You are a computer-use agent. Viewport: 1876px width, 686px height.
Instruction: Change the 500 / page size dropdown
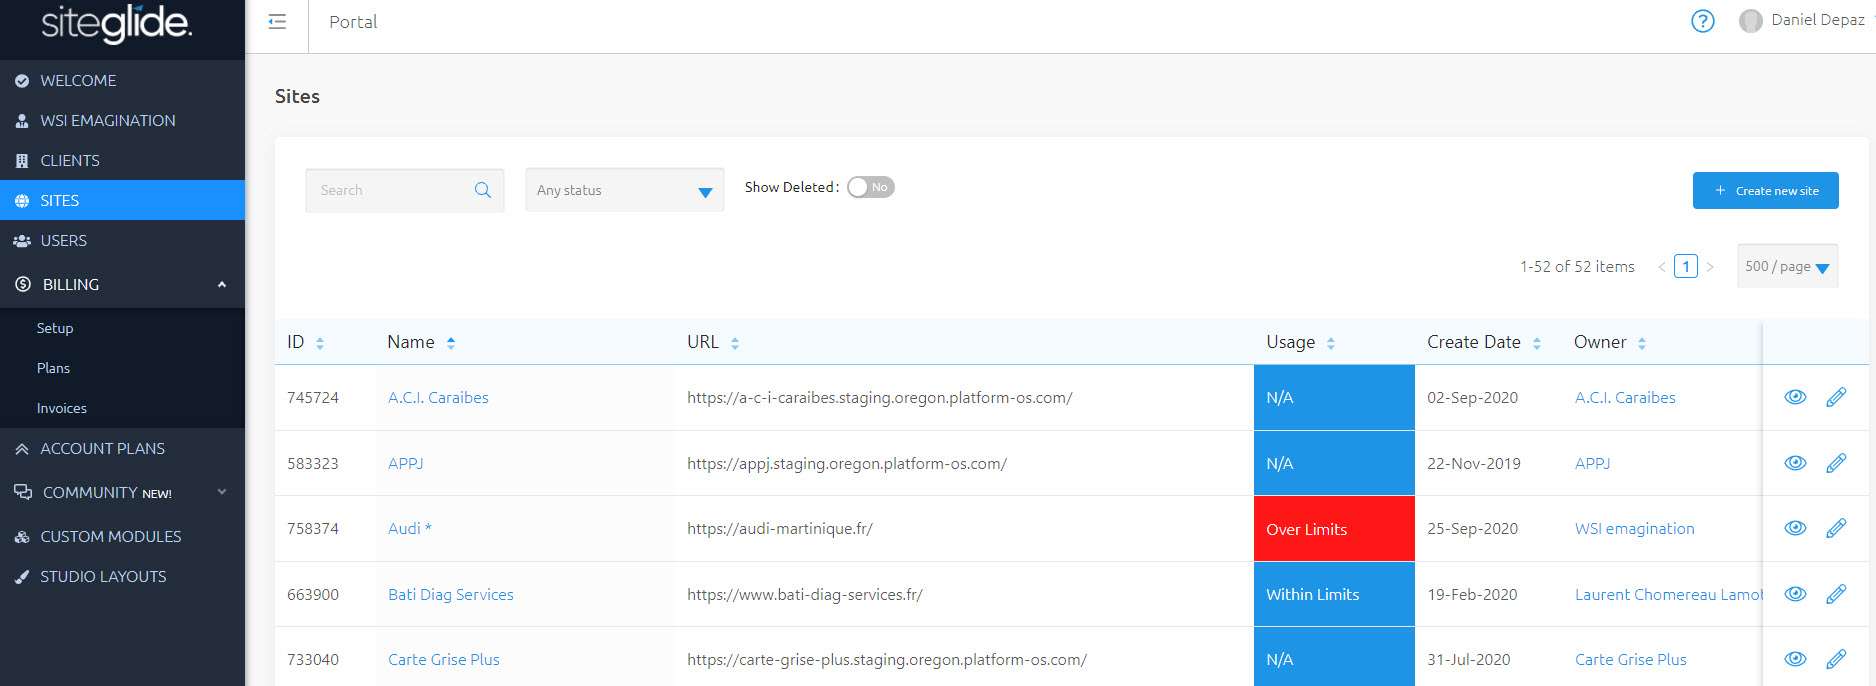(1787, 266)
